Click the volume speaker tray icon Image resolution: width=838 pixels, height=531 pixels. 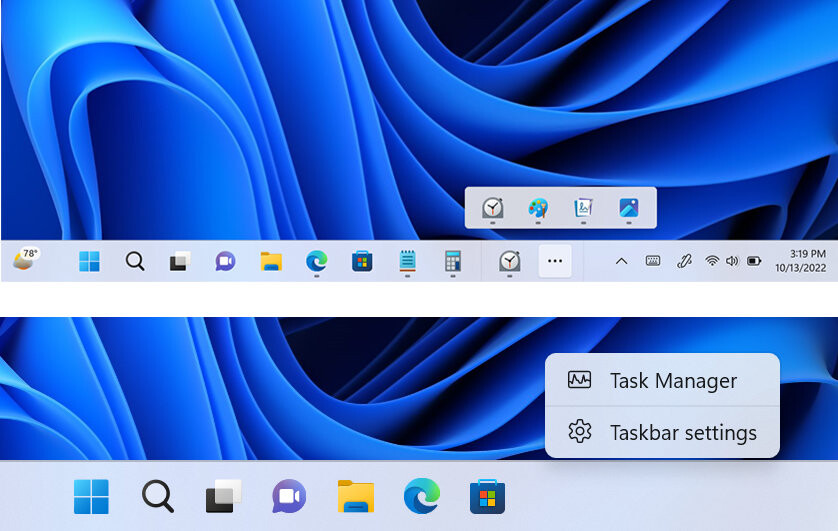tap(732, 261)
